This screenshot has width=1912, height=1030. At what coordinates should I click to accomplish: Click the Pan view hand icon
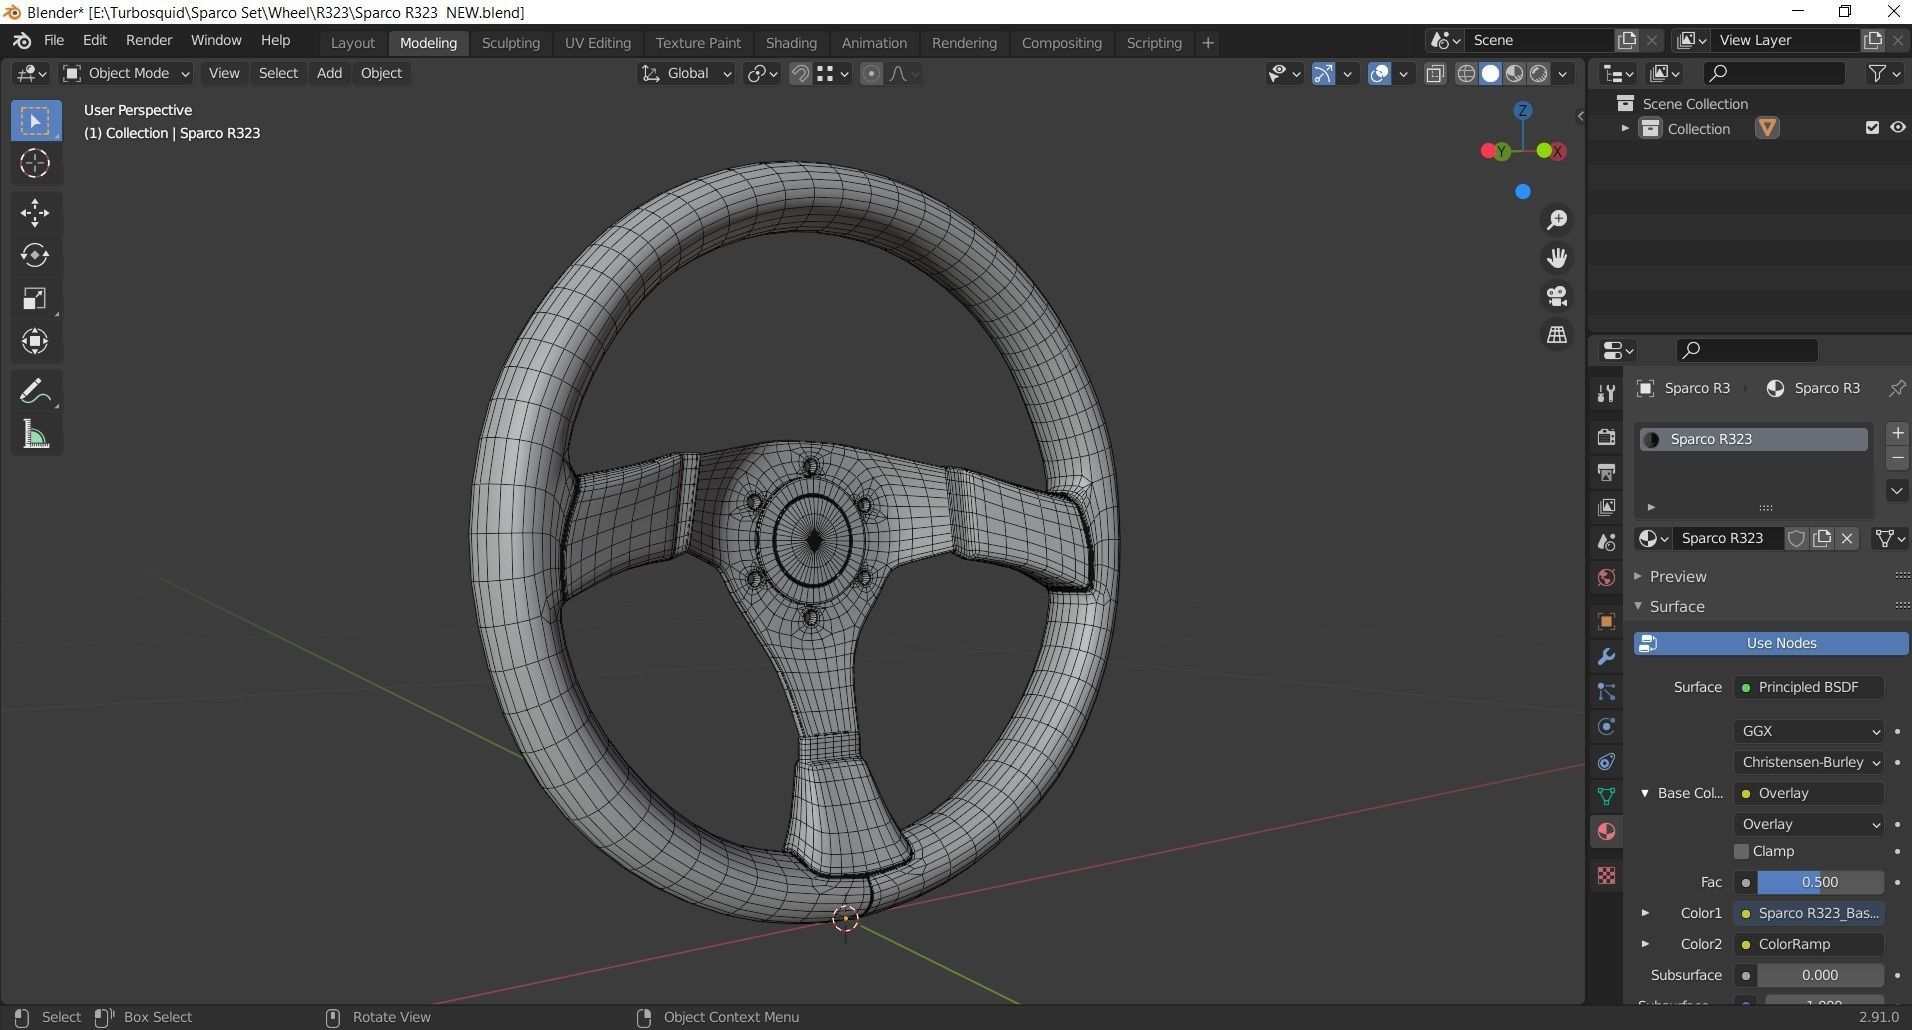click(x=1557, y=258)
